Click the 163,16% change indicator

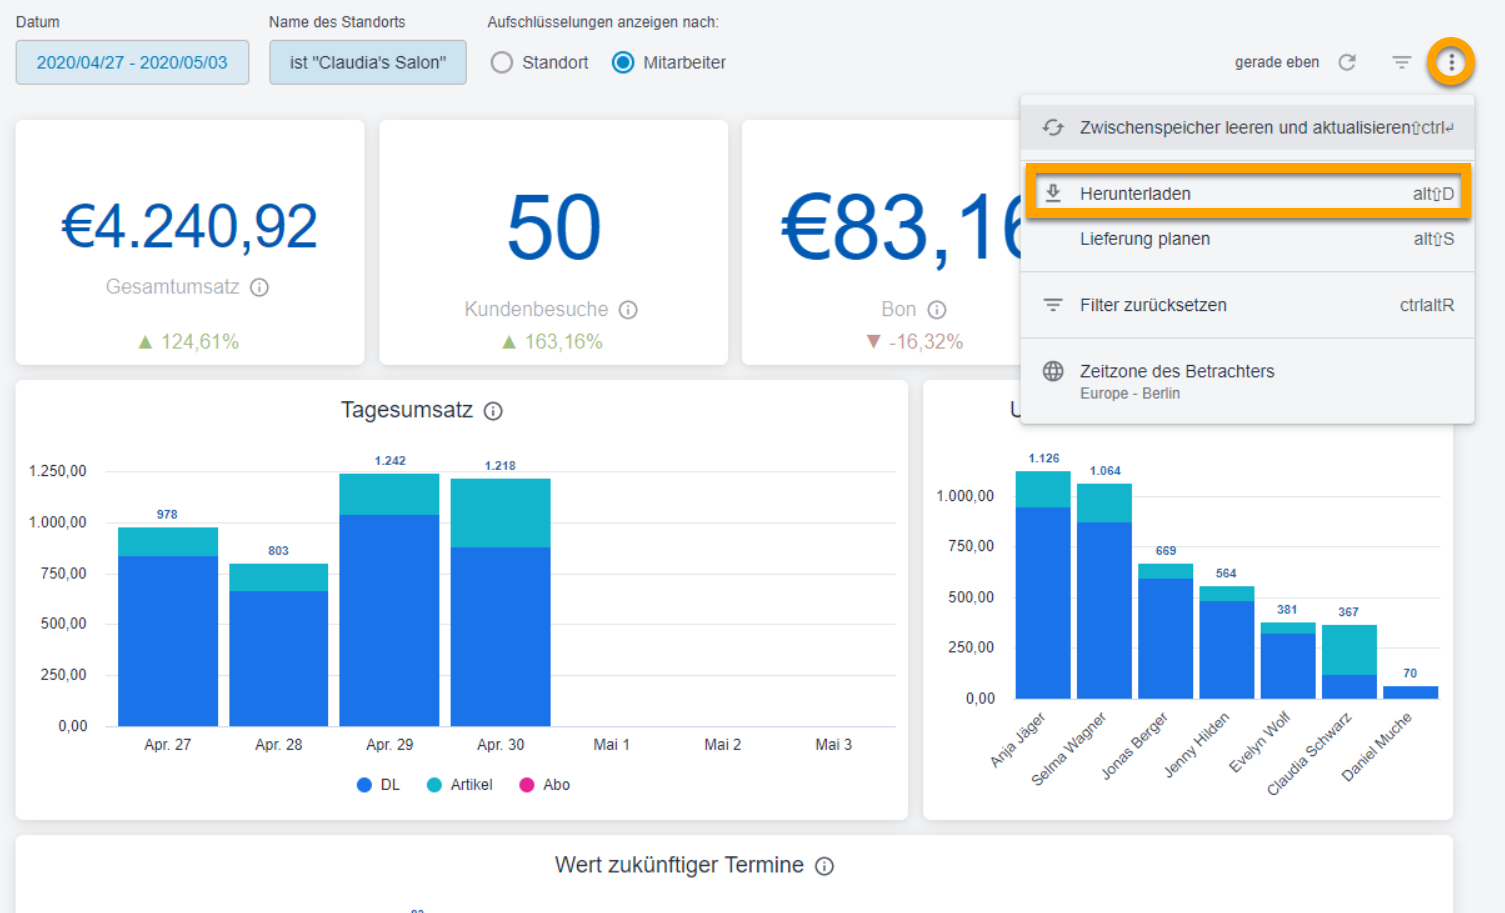552,342
